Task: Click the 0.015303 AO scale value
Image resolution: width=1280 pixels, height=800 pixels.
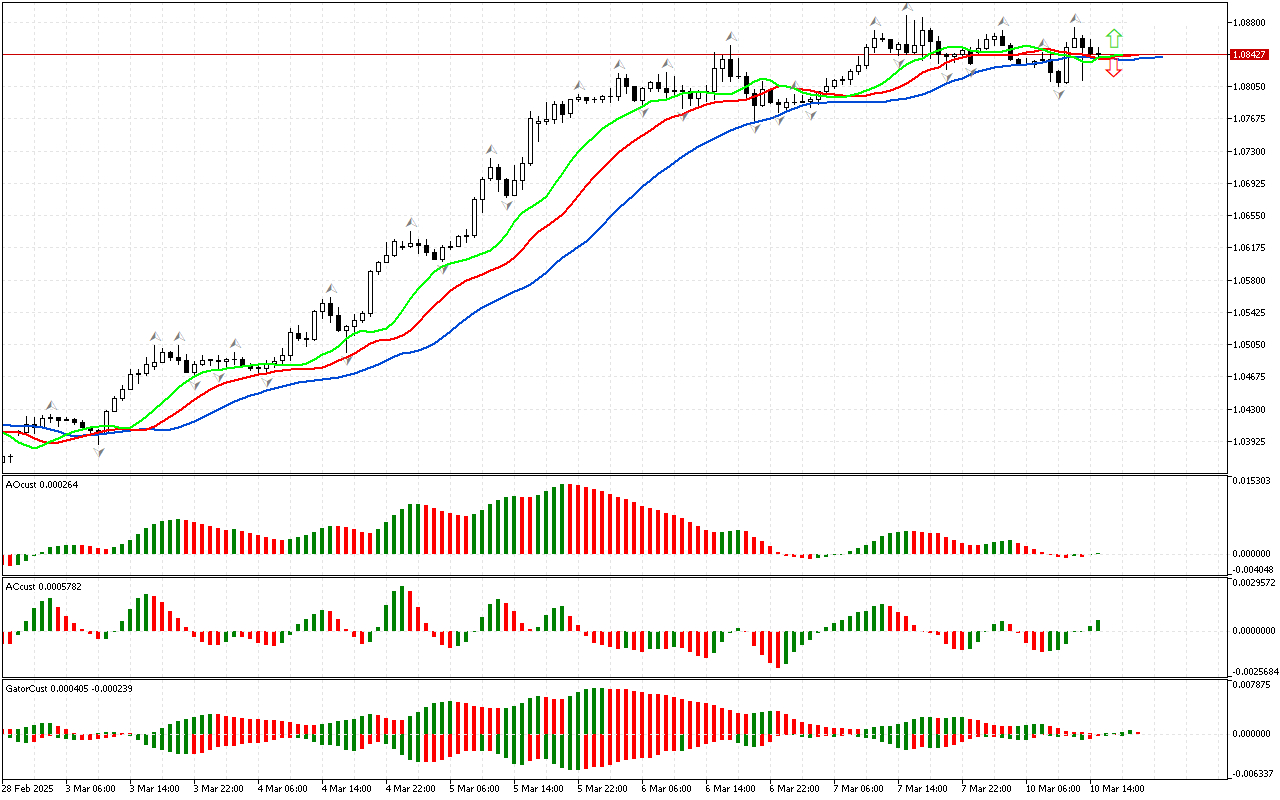Action: click(1250, 482)
